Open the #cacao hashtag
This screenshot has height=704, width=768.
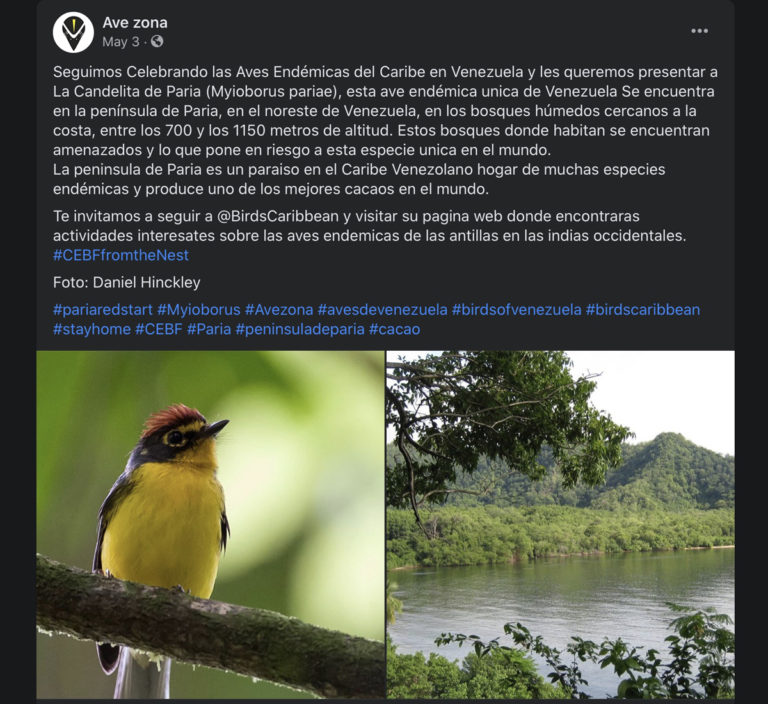394,329
